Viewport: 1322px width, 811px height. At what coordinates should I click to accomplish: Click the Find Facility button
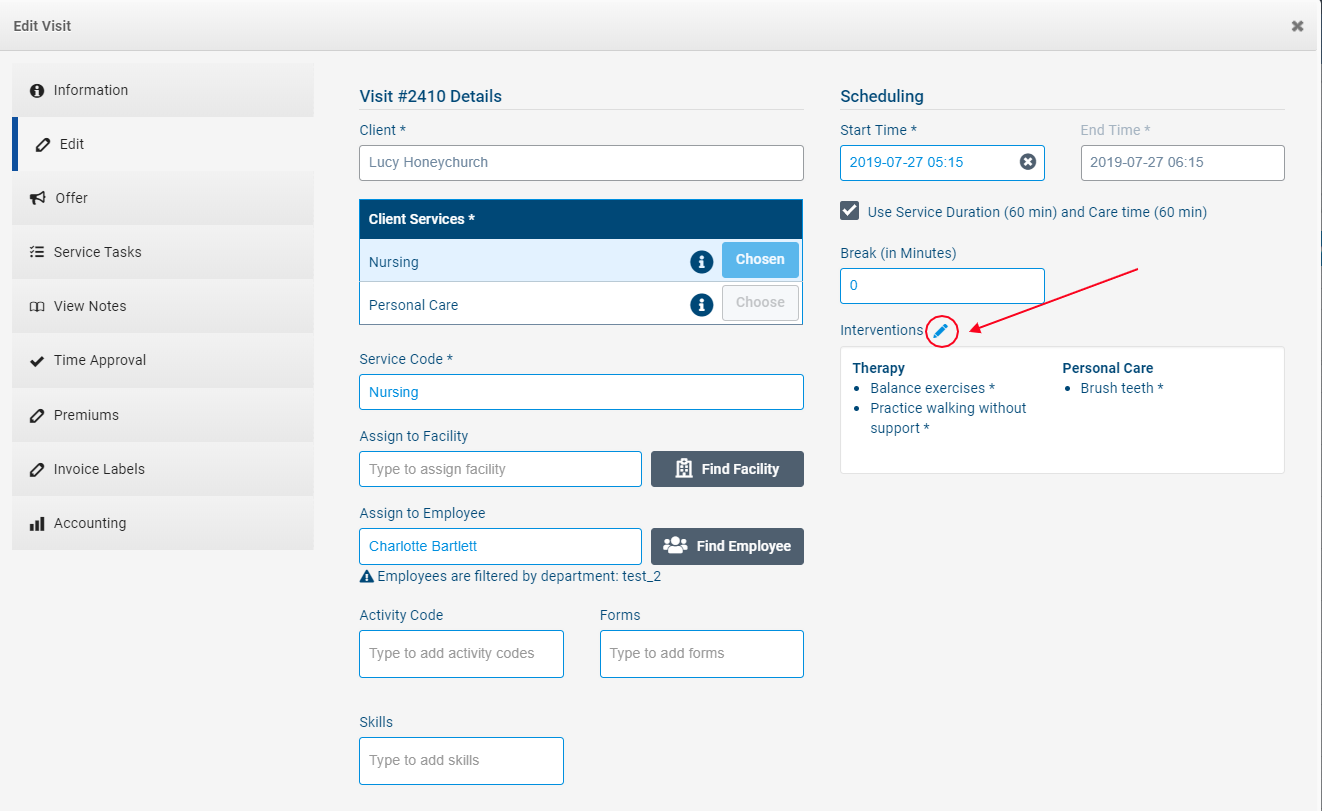727,469
